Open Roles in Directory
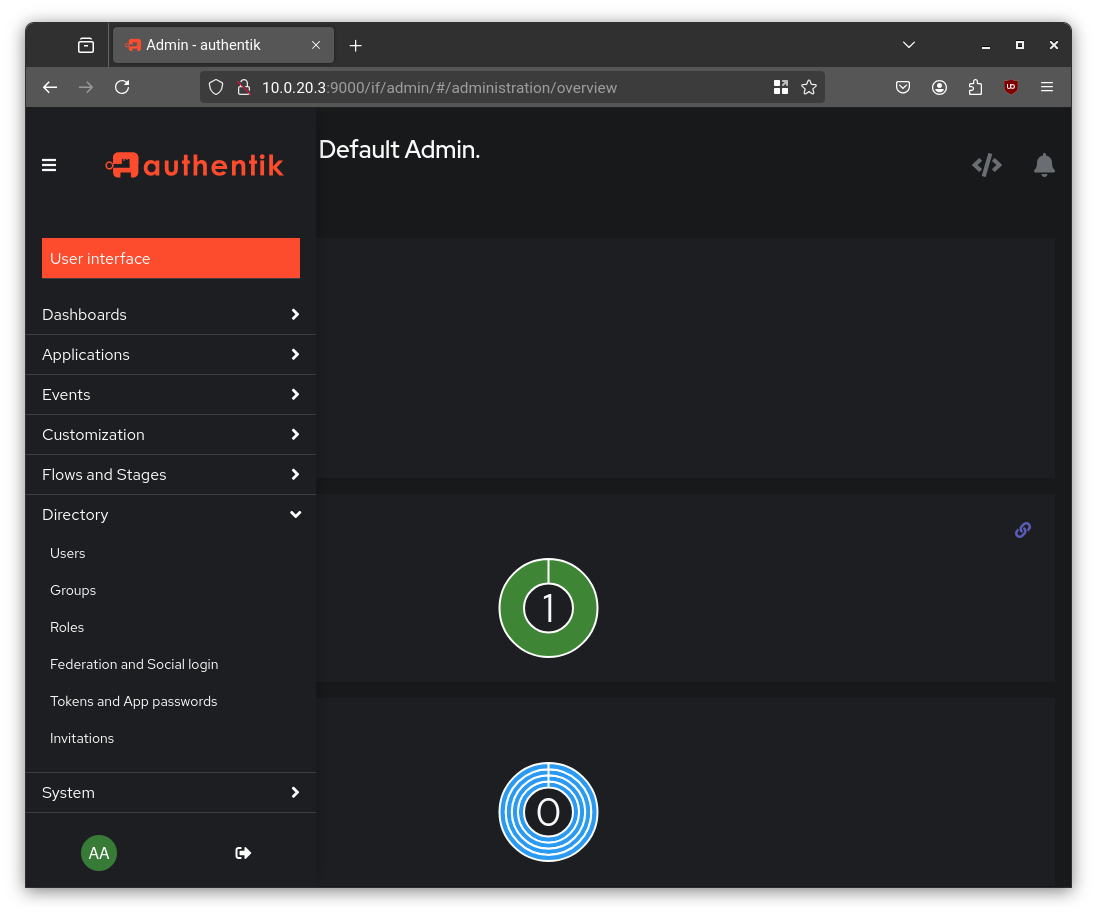 point(67,627)
